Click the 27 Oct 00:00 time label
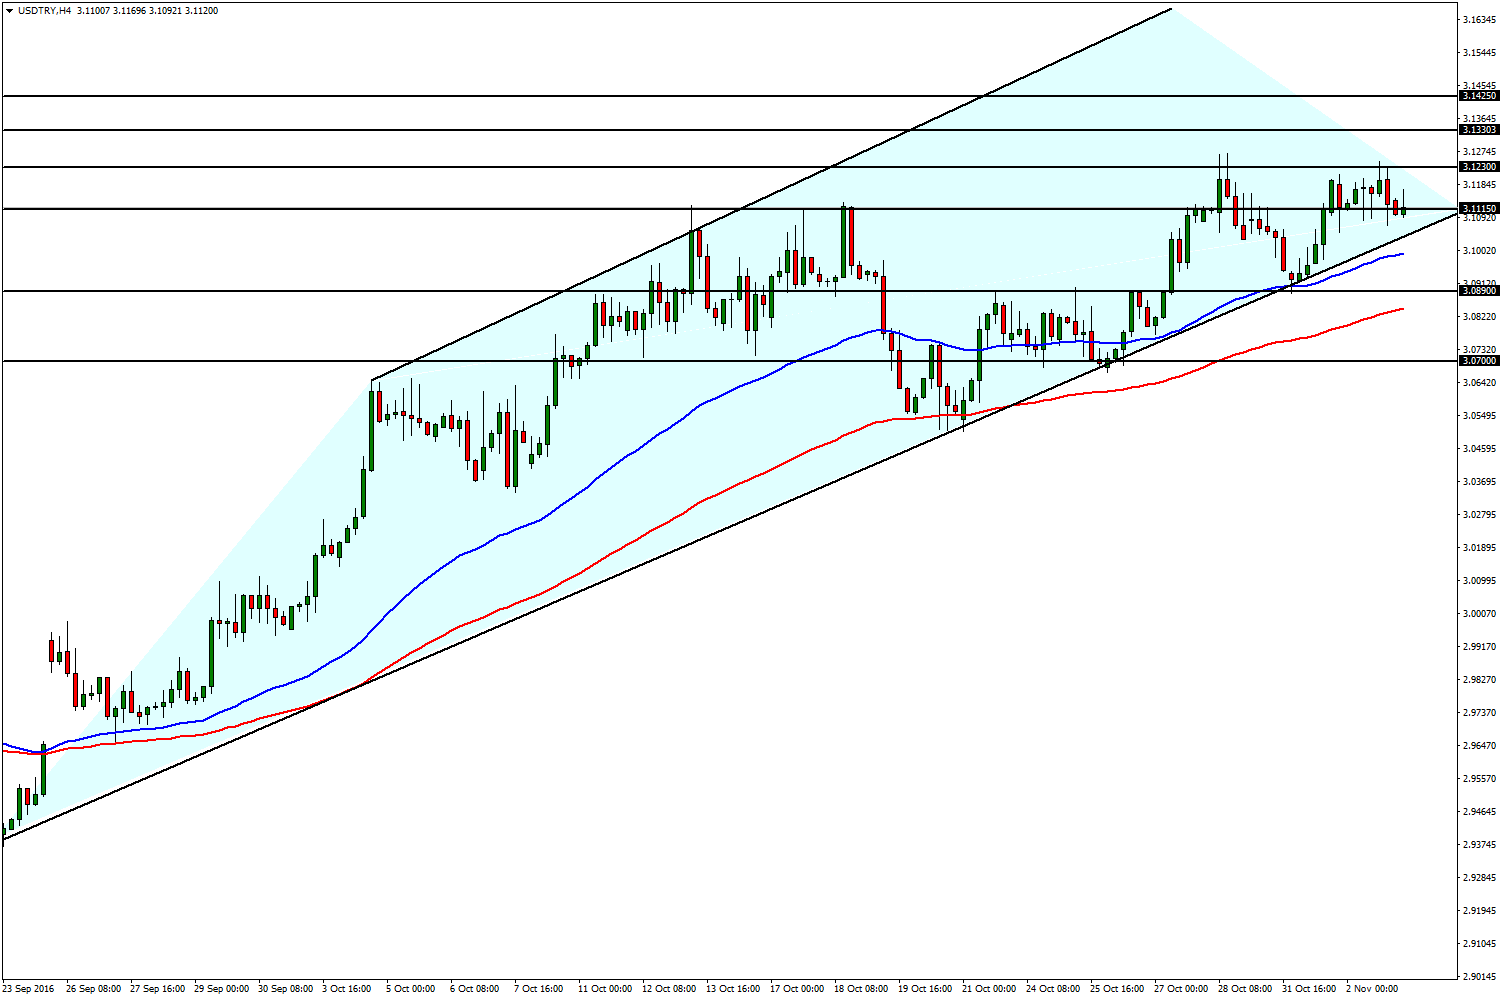The width and height of the screenshot is (1500, 1000). [1181, 989]
